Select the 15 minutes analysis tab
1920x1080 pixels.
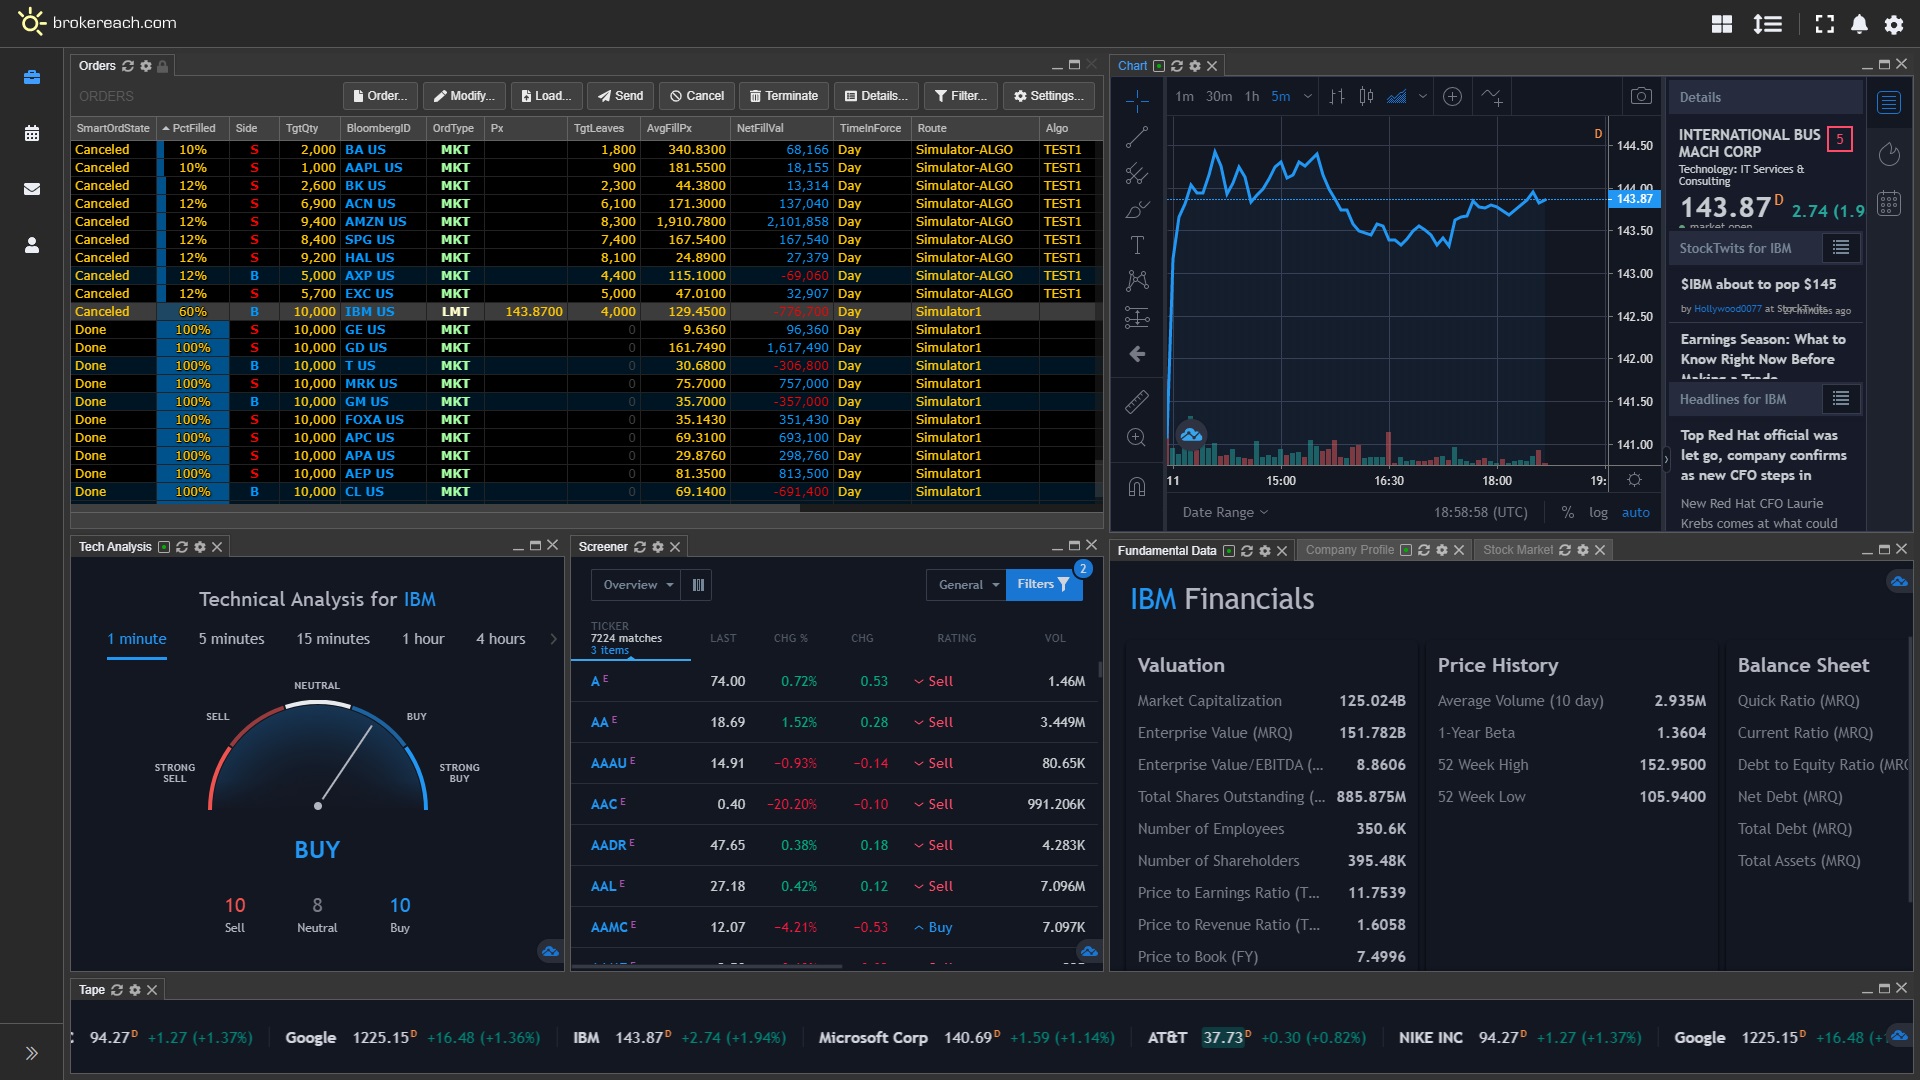click(333, 639)
